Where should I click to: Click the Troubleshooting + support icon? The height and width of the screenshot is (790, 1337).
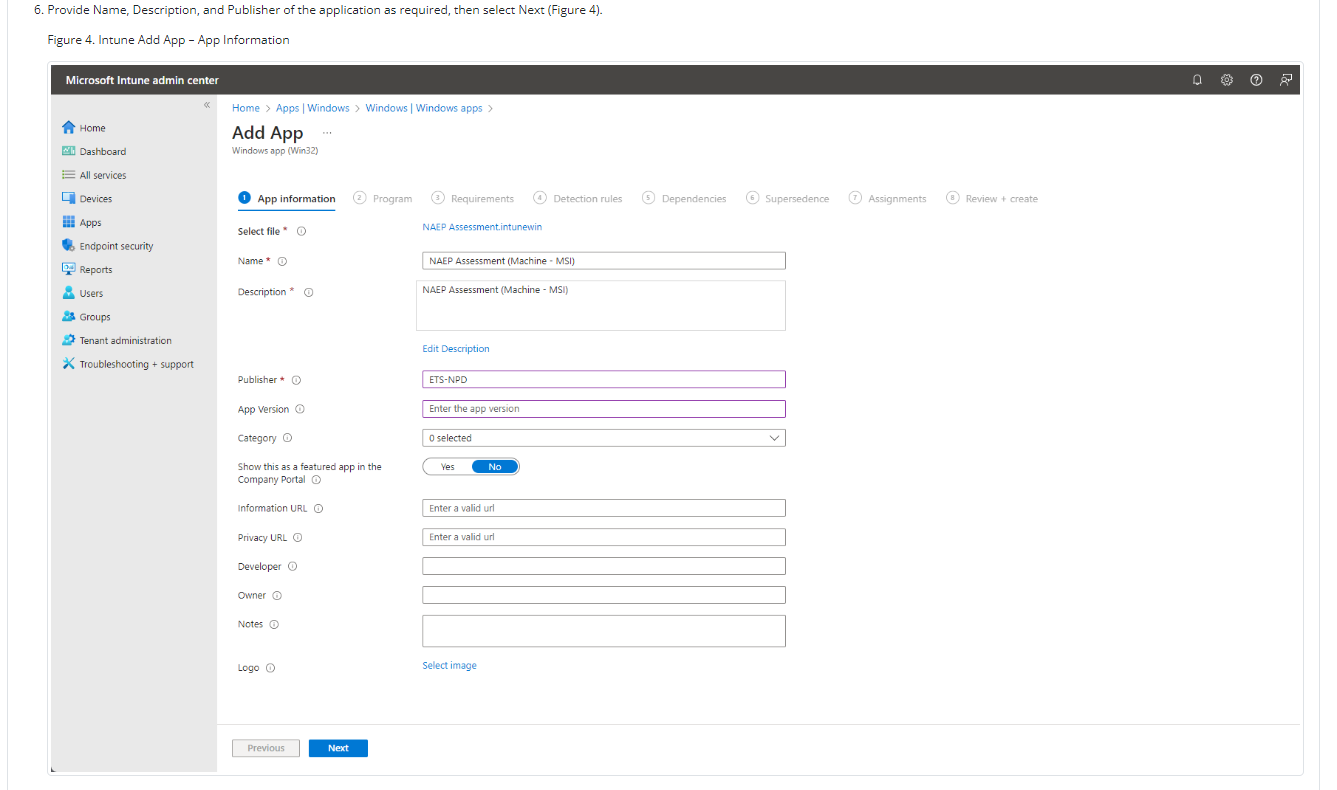(x=68, y=364)
